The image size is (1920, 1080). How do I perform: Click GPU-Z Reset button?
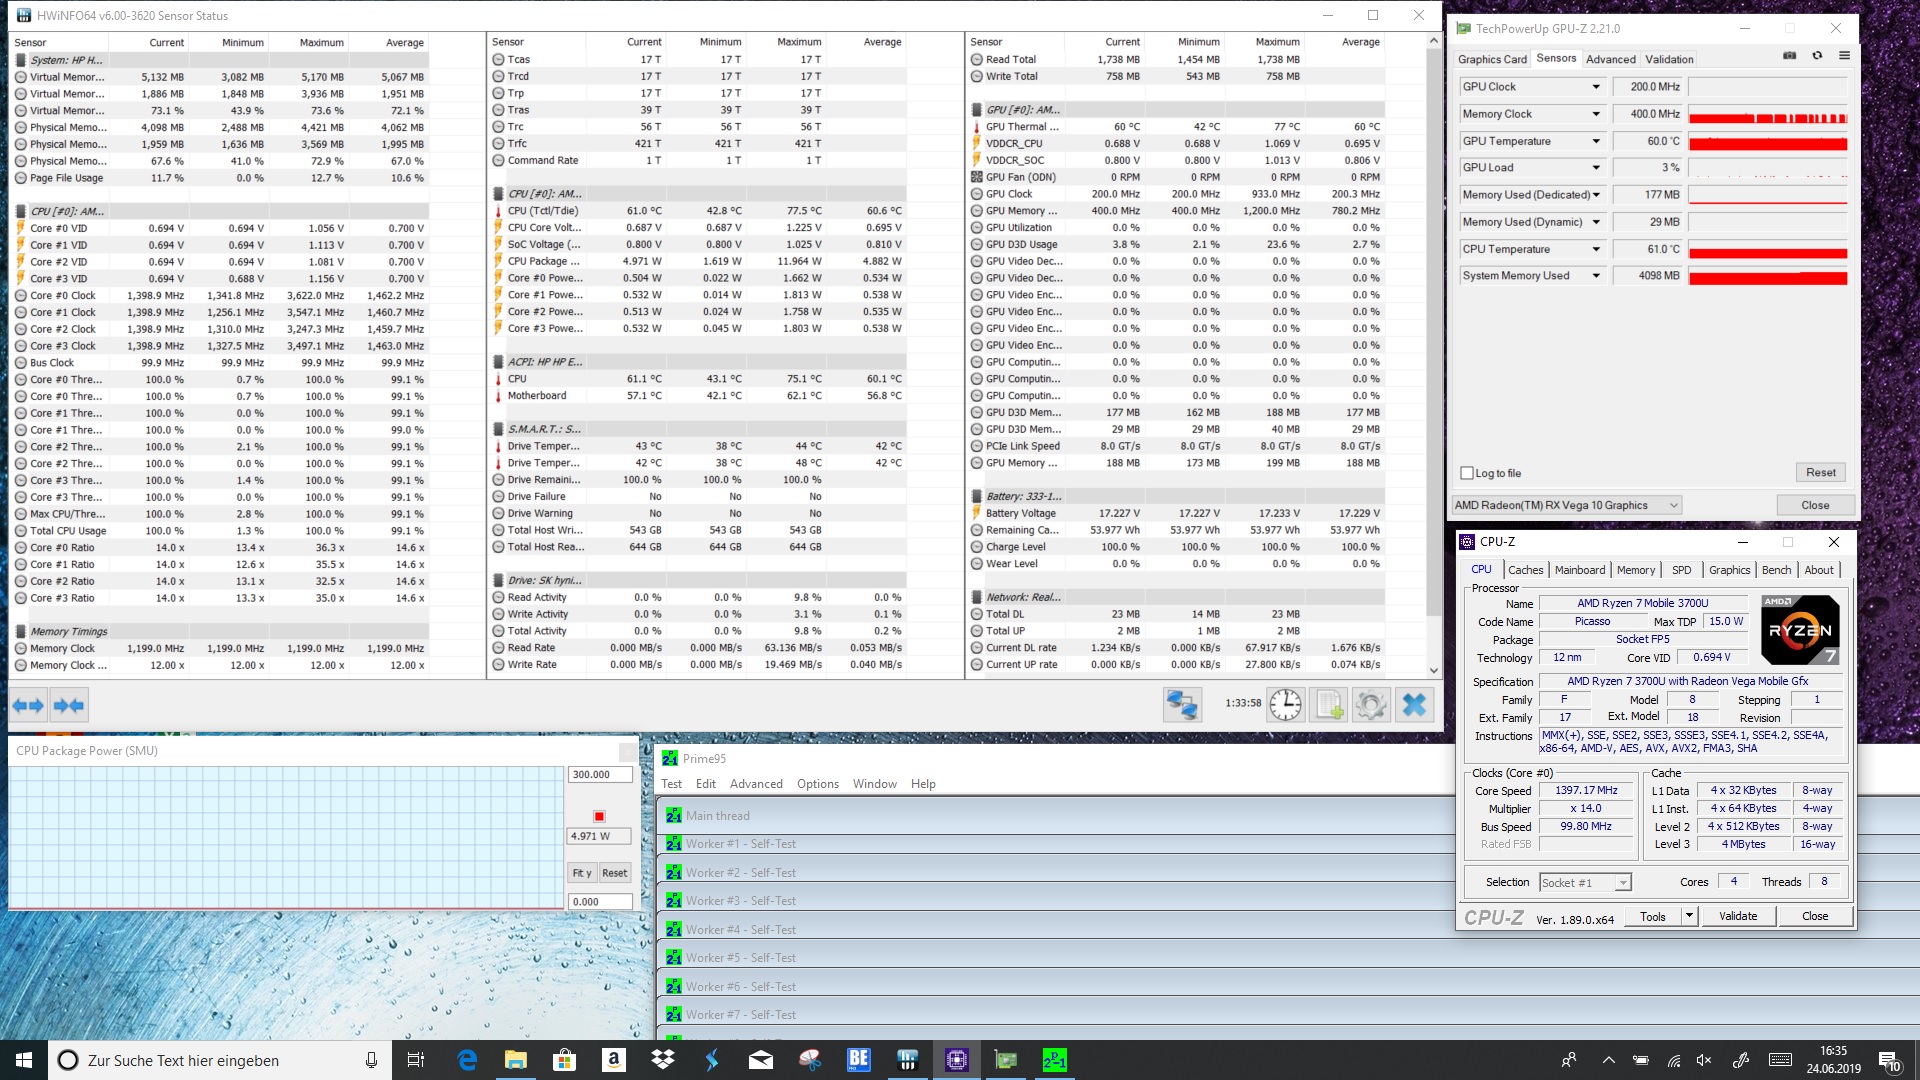(1820, 472)
